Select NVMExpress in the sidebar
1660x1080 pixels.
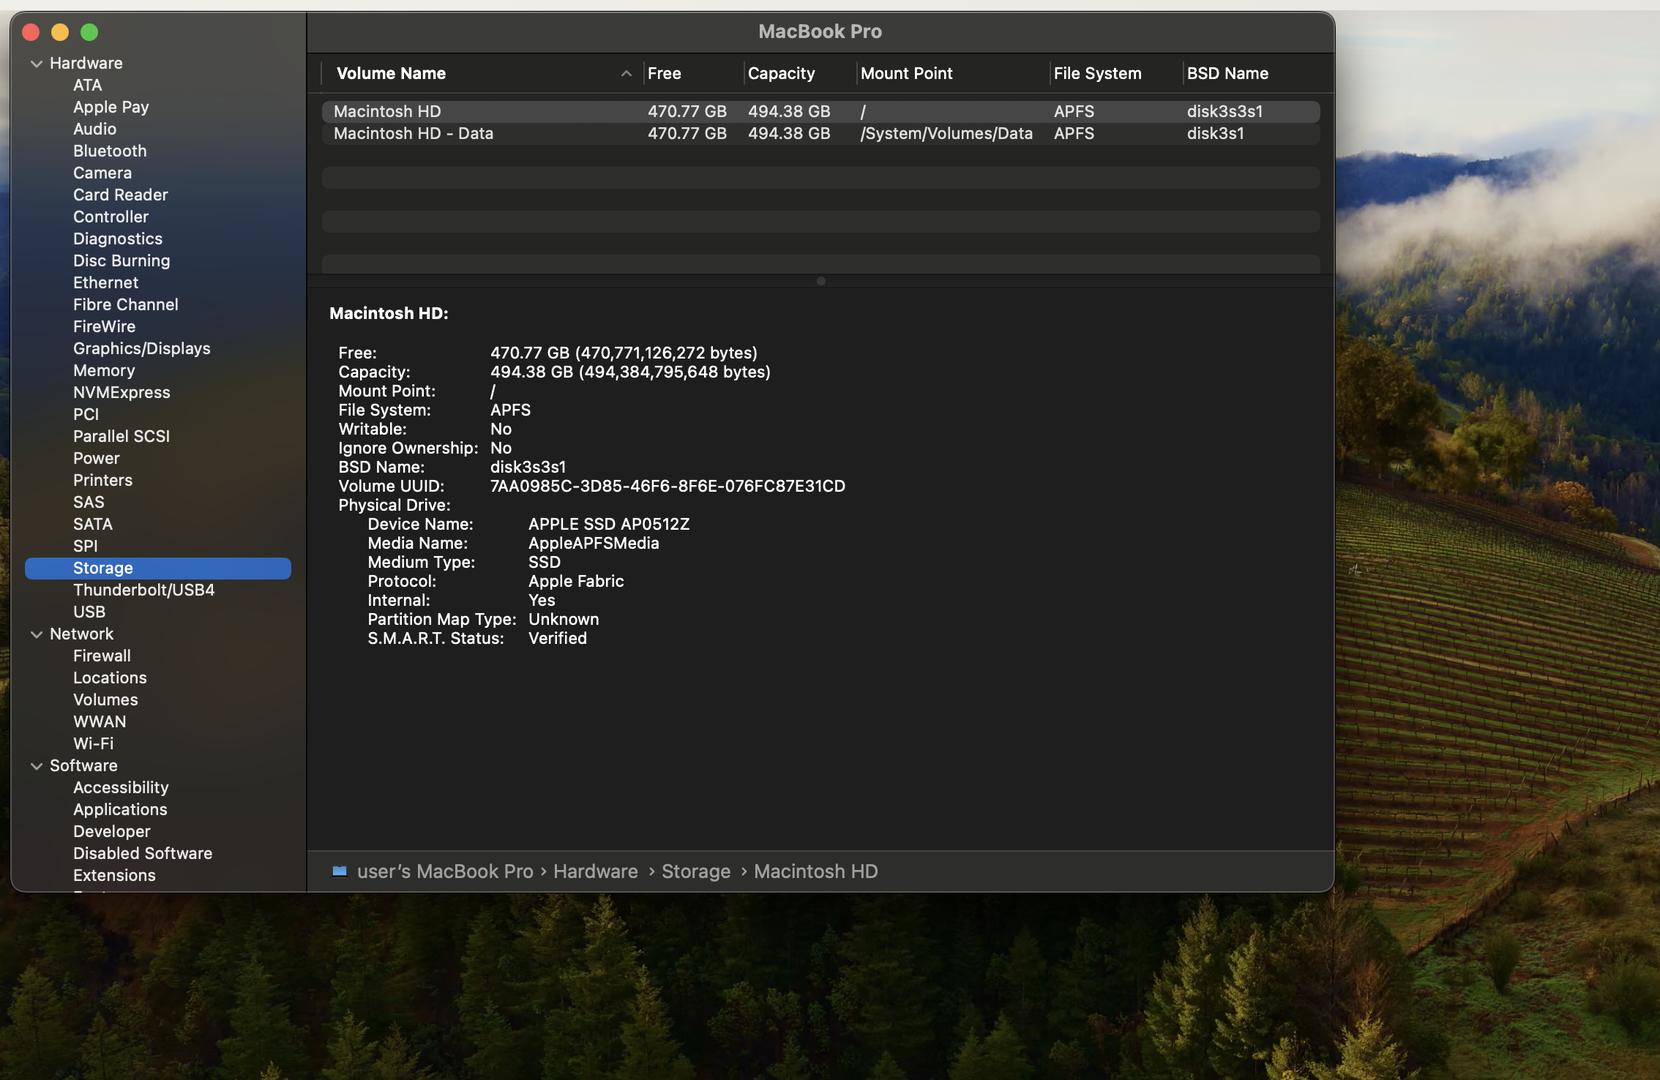pyautogui.click(x=122, y=393)
